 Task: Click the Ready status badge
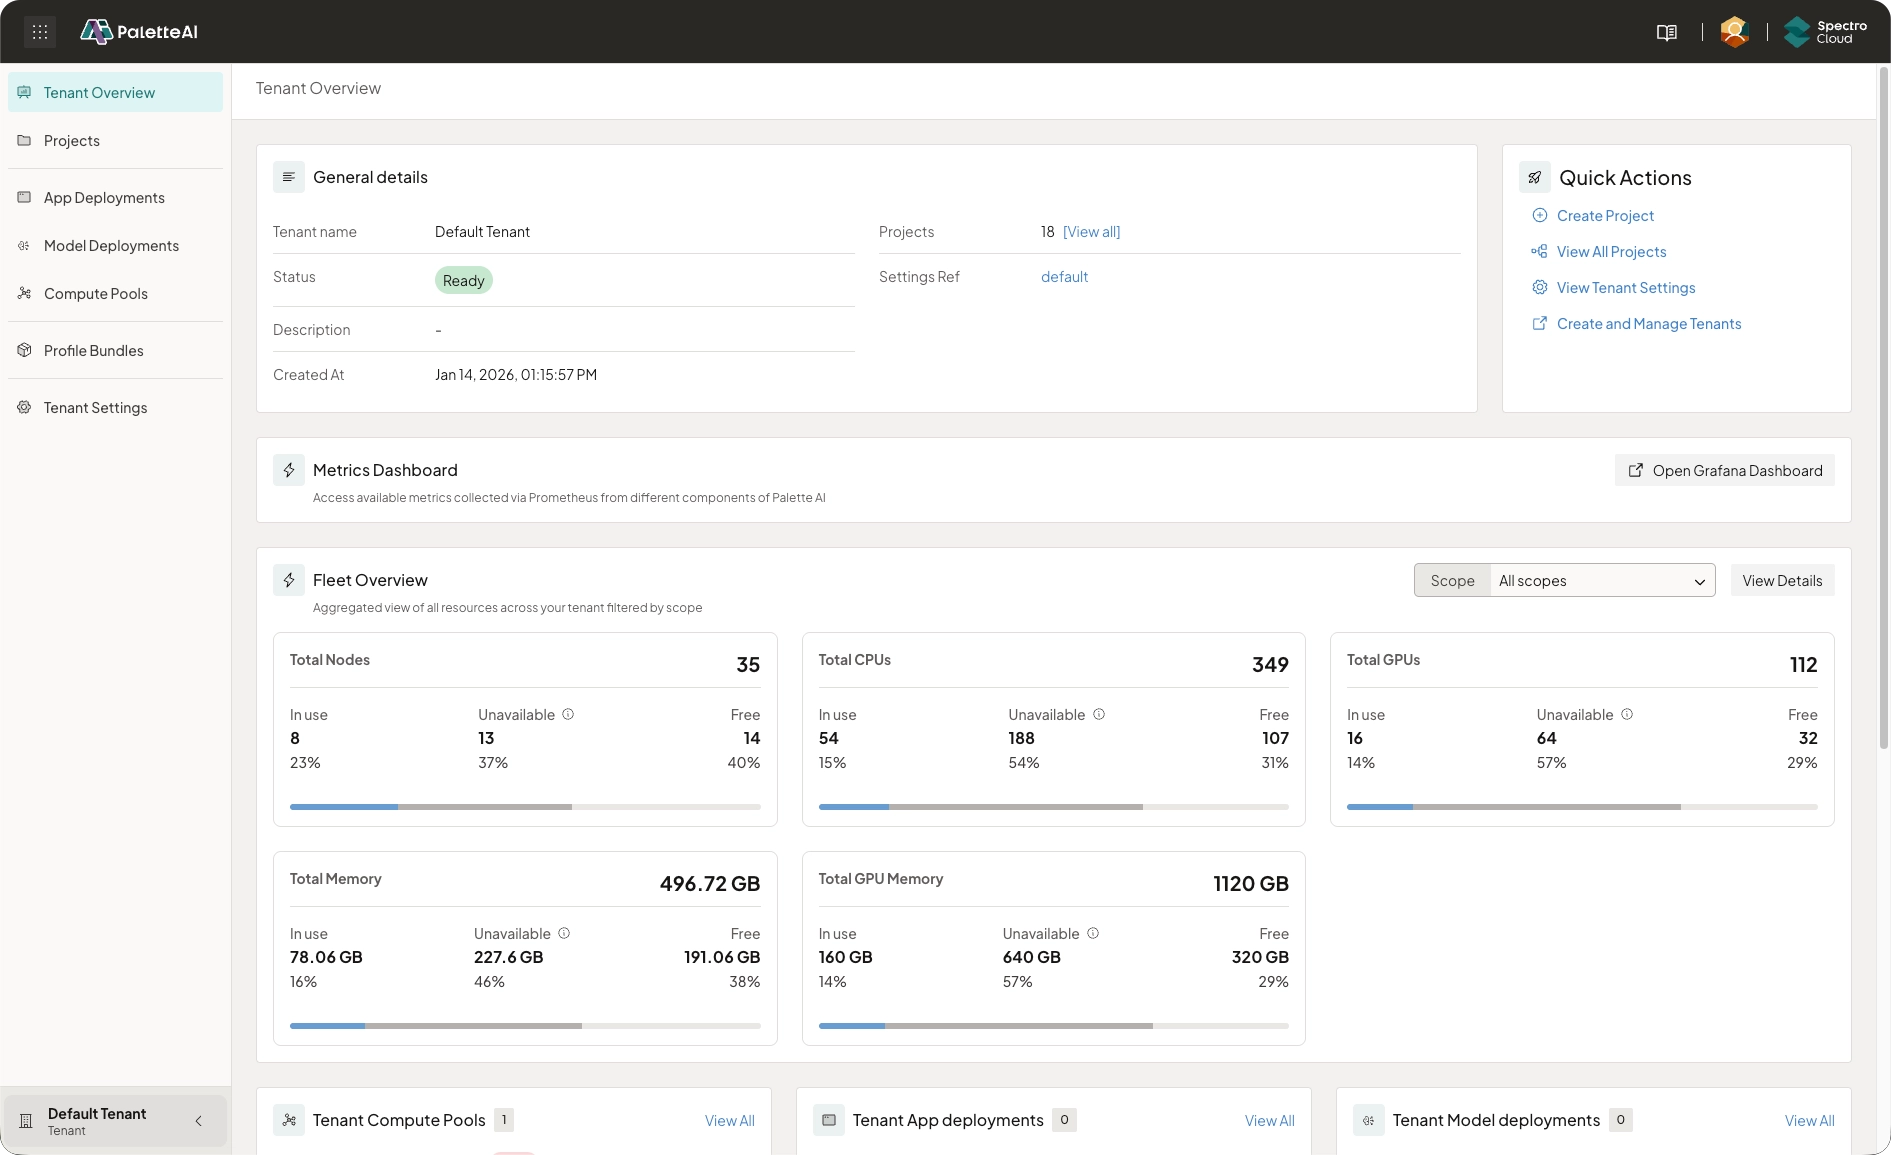click(464, 280)
